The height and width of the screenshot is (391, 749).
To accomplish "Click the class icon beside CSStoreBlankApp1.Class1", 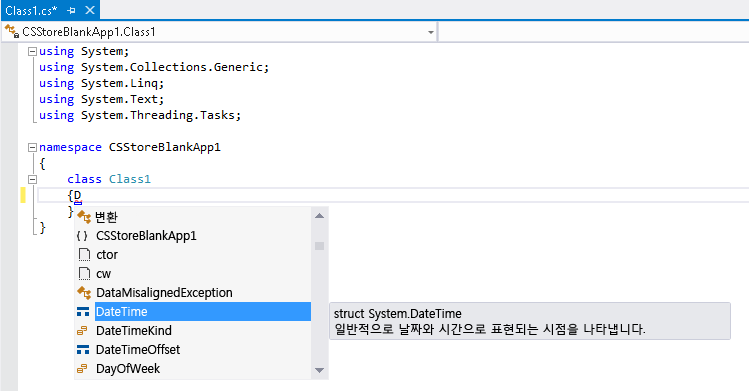I will [x=11, y=32].
